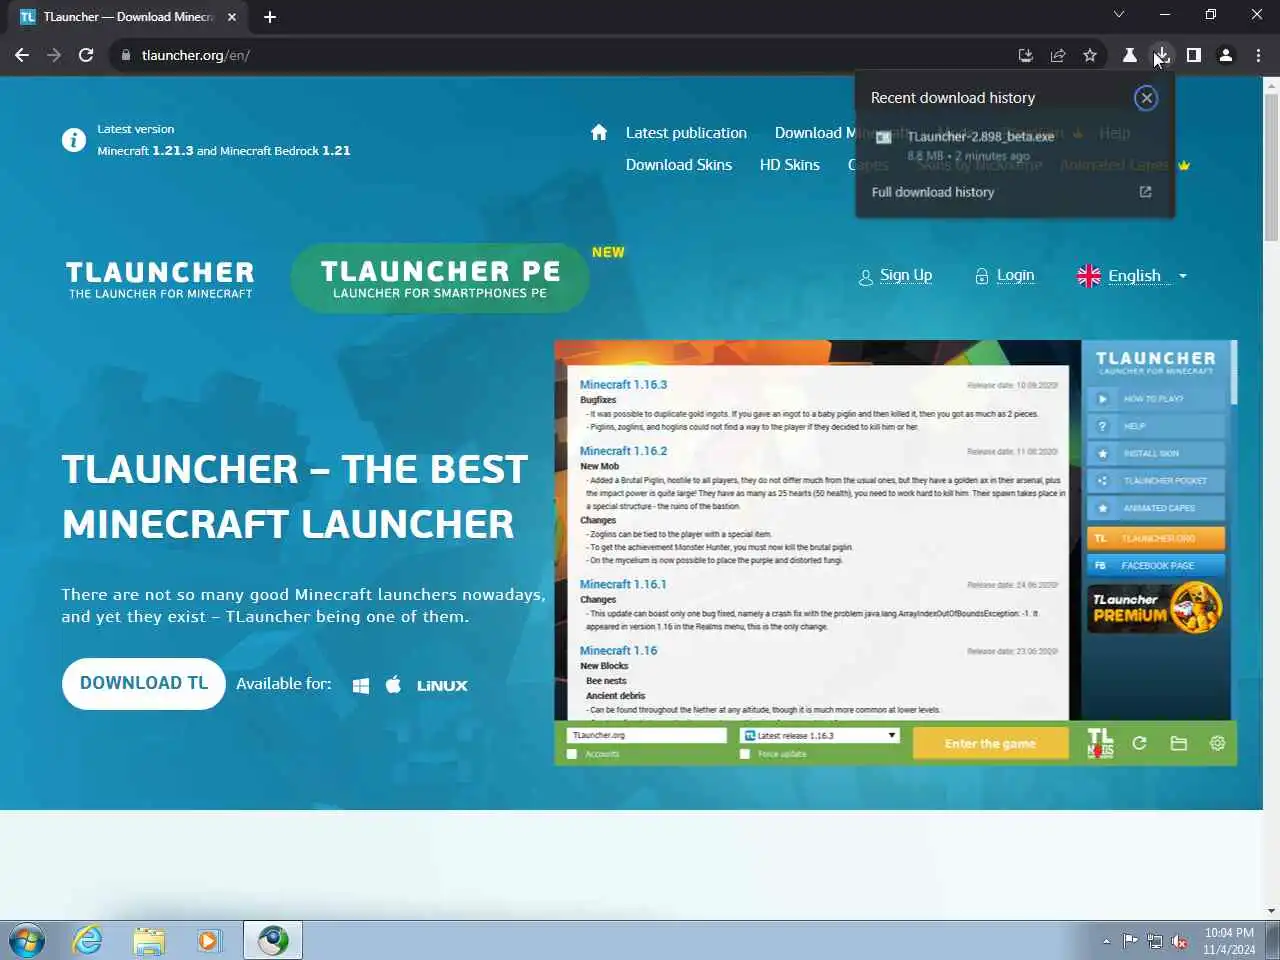Click the home icon in site navigation
Image resolution: width=1280 pixels, height=960 pixels.
tap(599, 132)
